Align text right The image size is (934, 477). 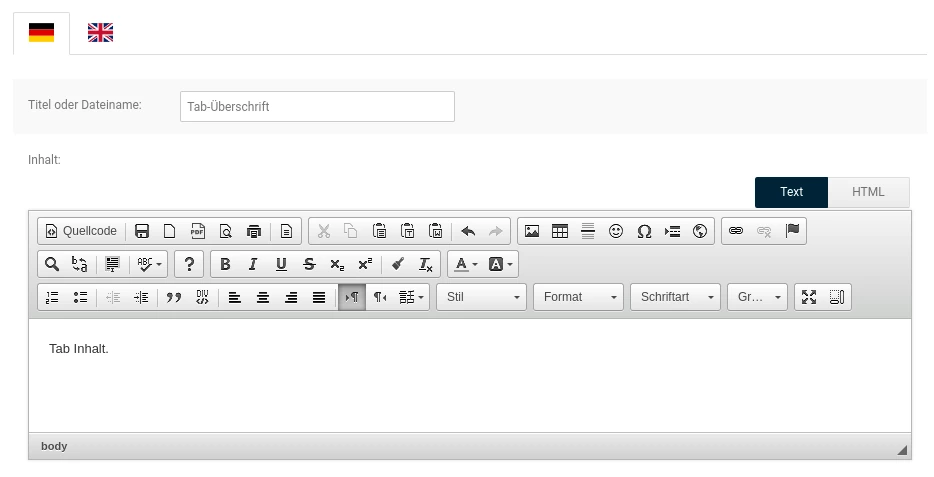(291, 297)
